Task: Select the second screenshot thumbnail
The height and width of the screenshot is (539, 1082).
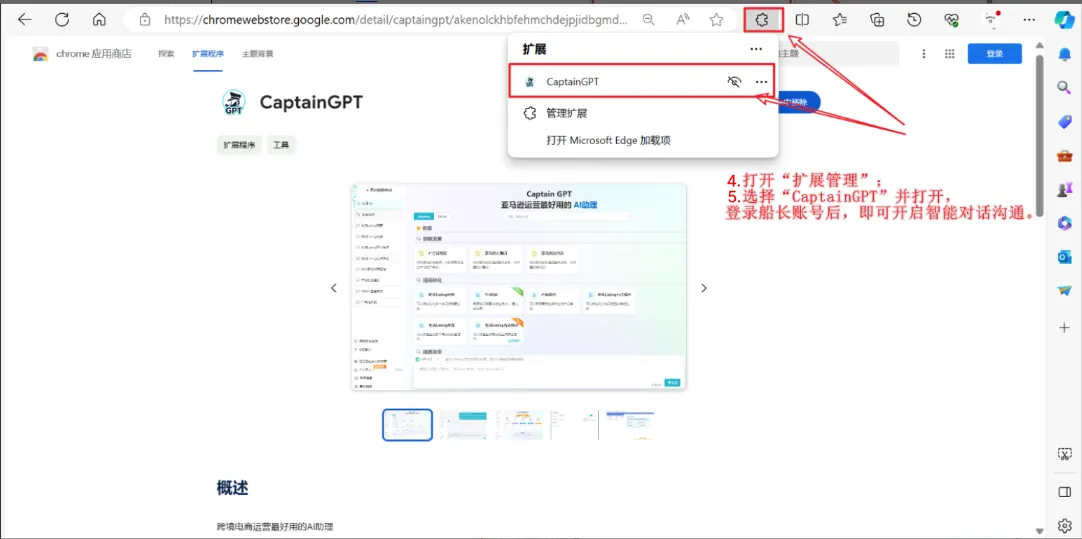Action: click(464, 425)
